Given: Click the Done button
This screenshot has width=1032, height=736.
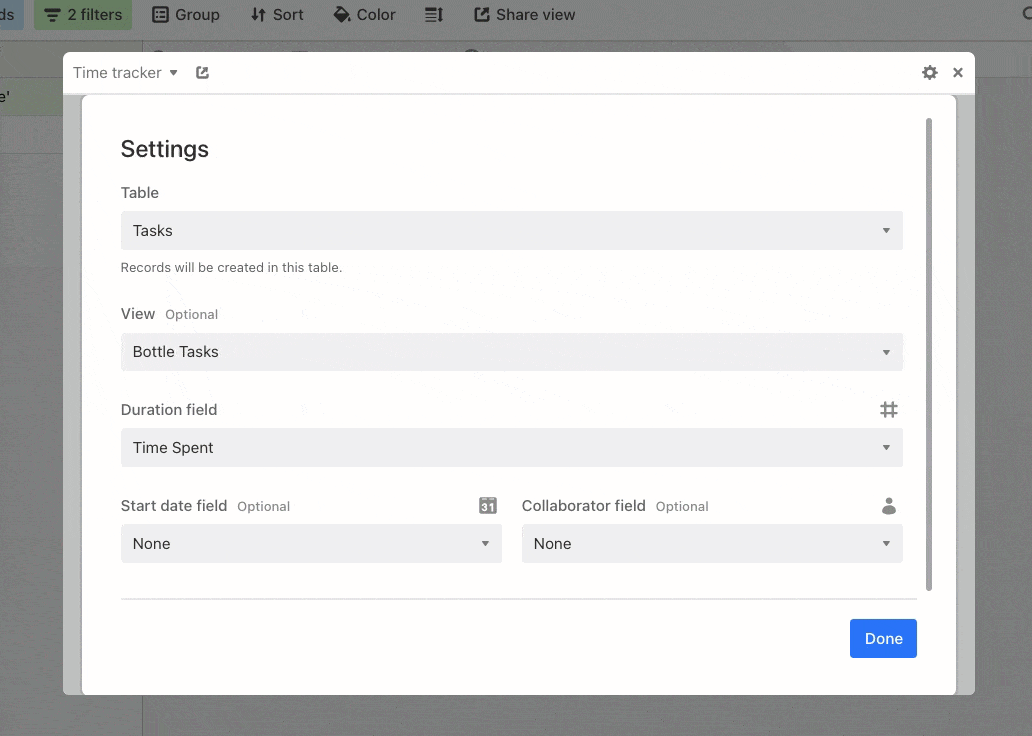Looking at the screenshot, I should click(883, 638).
